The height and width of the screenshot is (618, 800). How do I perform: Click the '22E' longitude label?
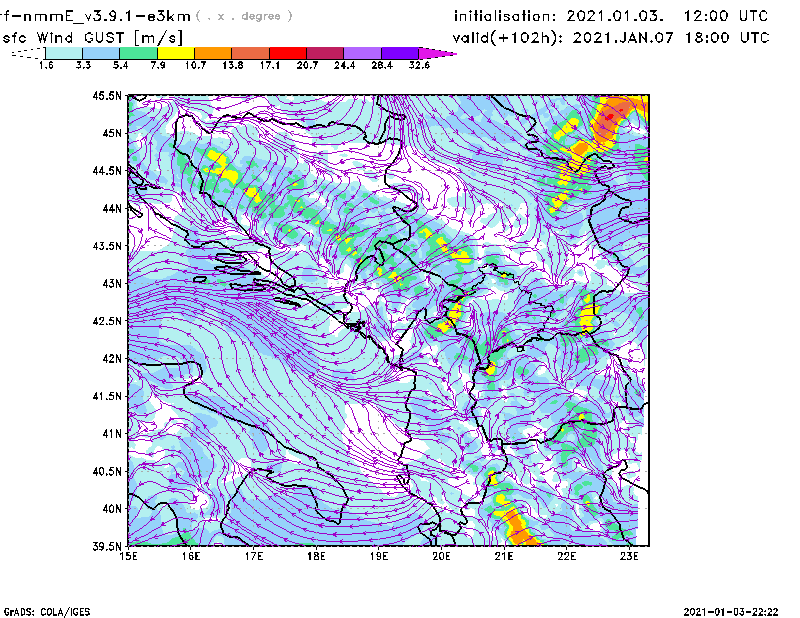[567, 556]
